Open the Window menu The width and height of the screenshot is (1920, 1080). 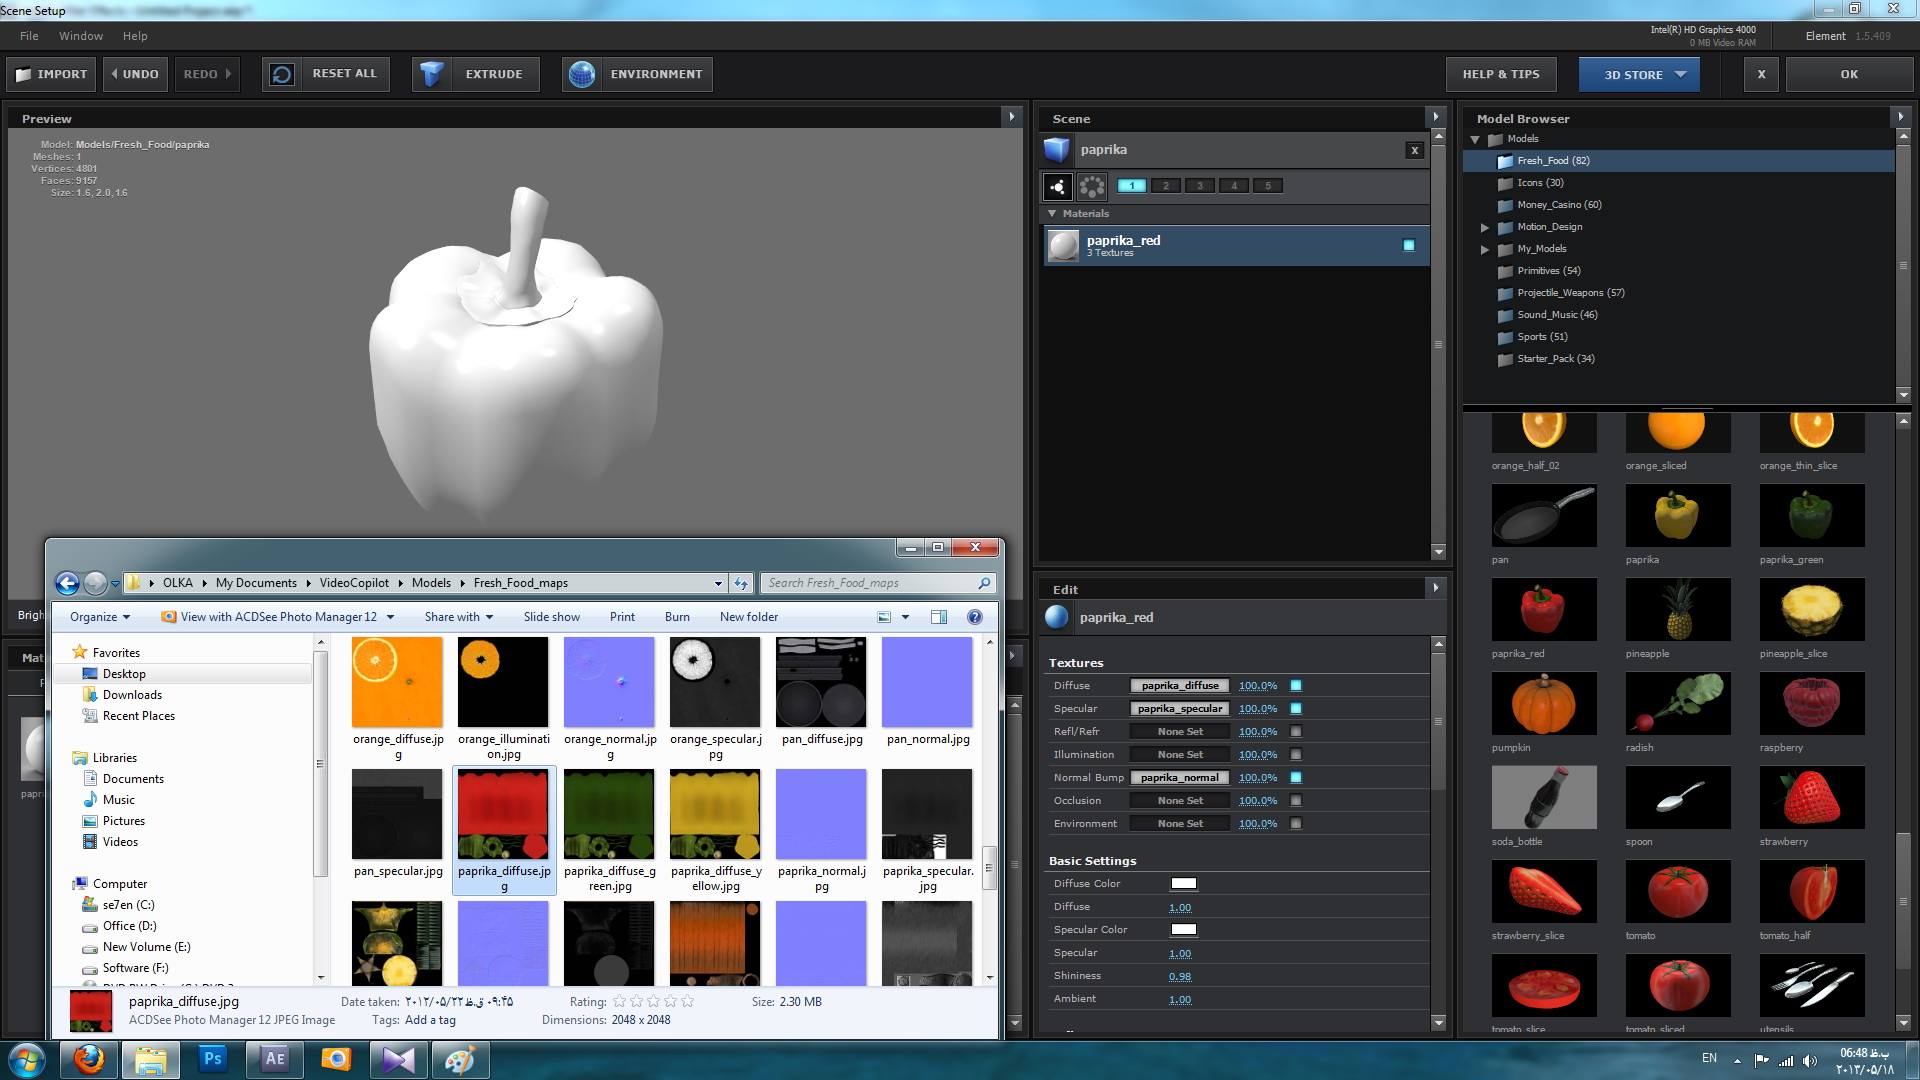81,36
